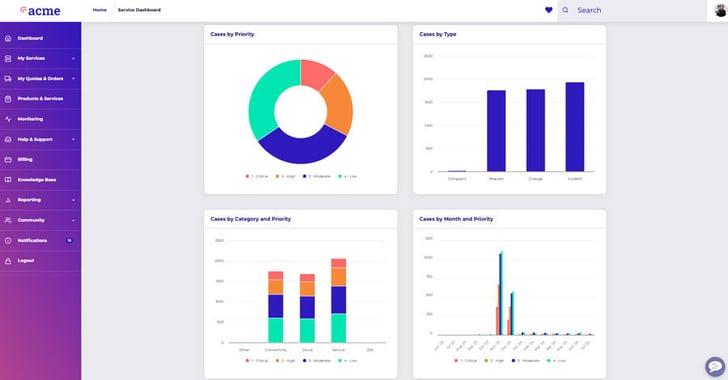This screenshot has height=380, width=728.
Task: Click the orange High segment of donut chart
Action: point(338,105)
